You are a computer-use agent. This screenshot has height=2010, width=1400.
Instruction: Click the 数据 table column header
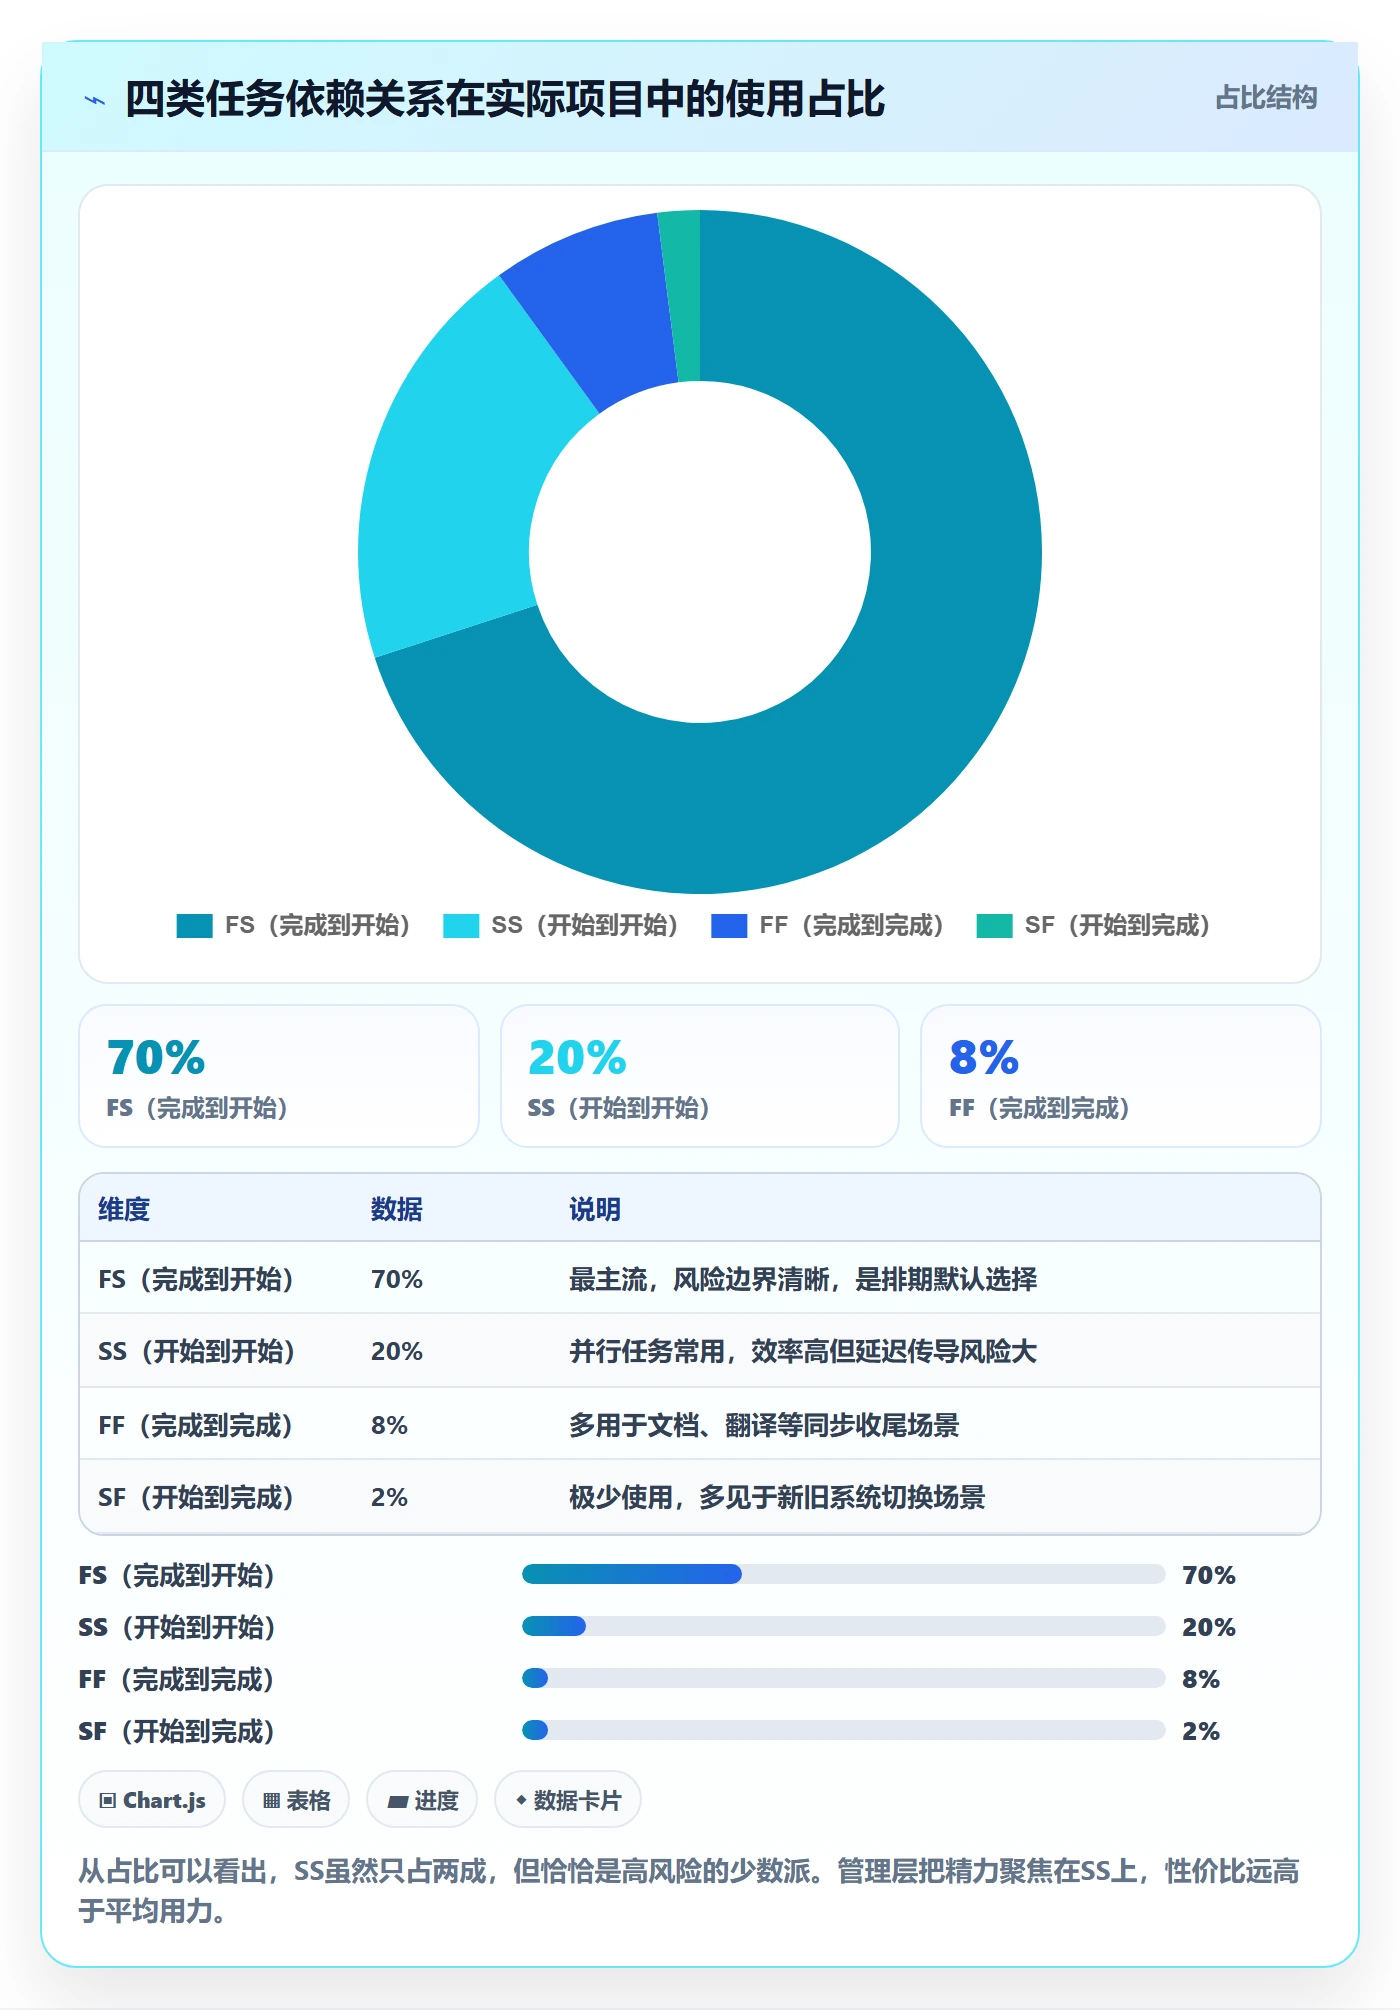[x=397, y=1209]
